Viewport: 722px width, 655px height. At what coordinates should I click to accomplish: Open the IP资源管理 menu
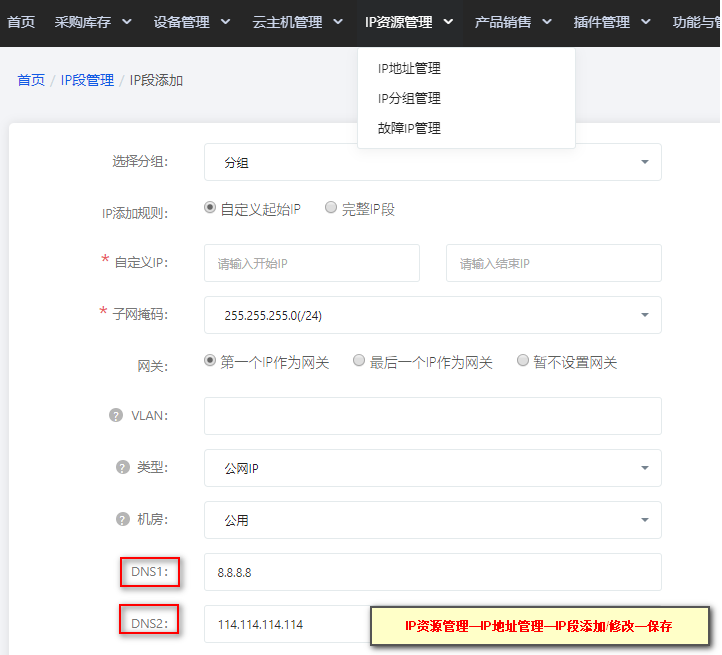tap(409, 22)
